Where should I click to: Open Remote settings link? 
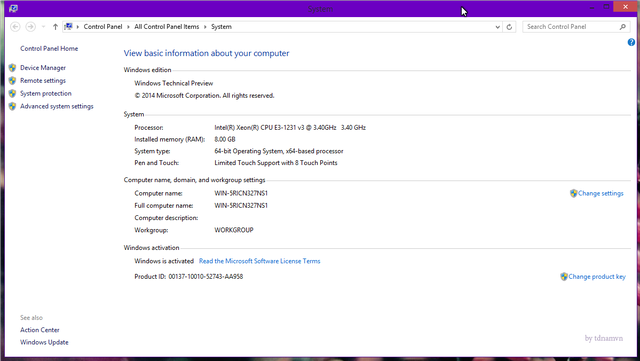[x=43, y=80]
